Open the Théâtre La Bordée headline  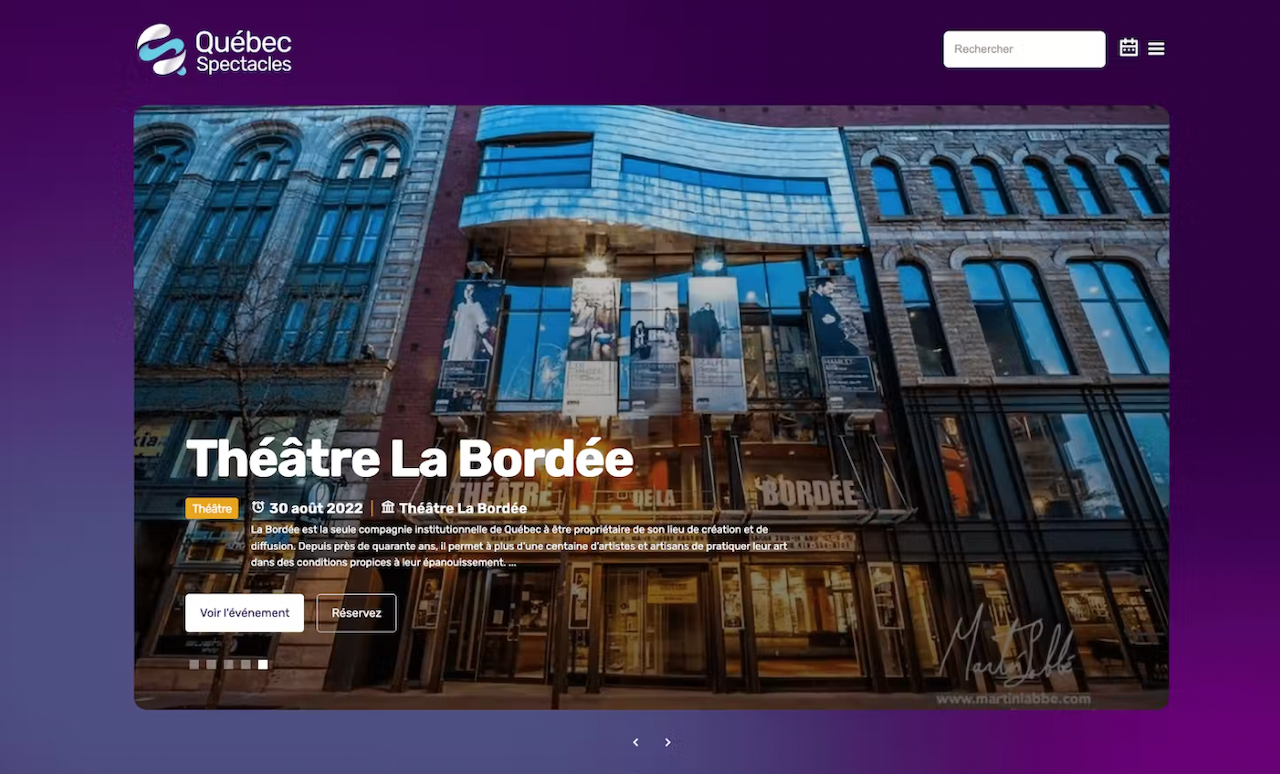click(410, 459)
